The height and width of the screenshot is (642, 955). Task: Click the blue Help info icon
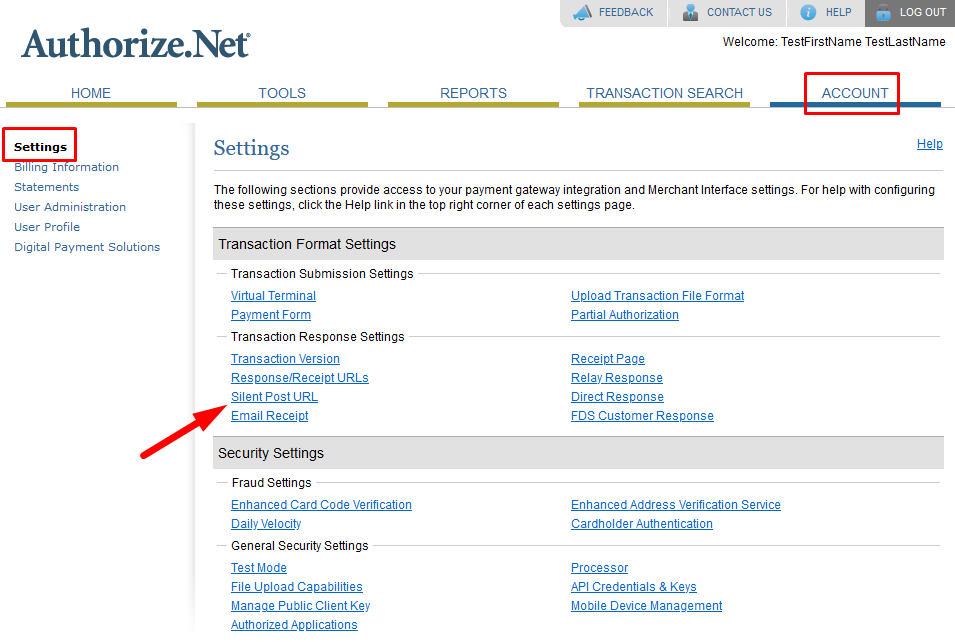tap(808, 13)
